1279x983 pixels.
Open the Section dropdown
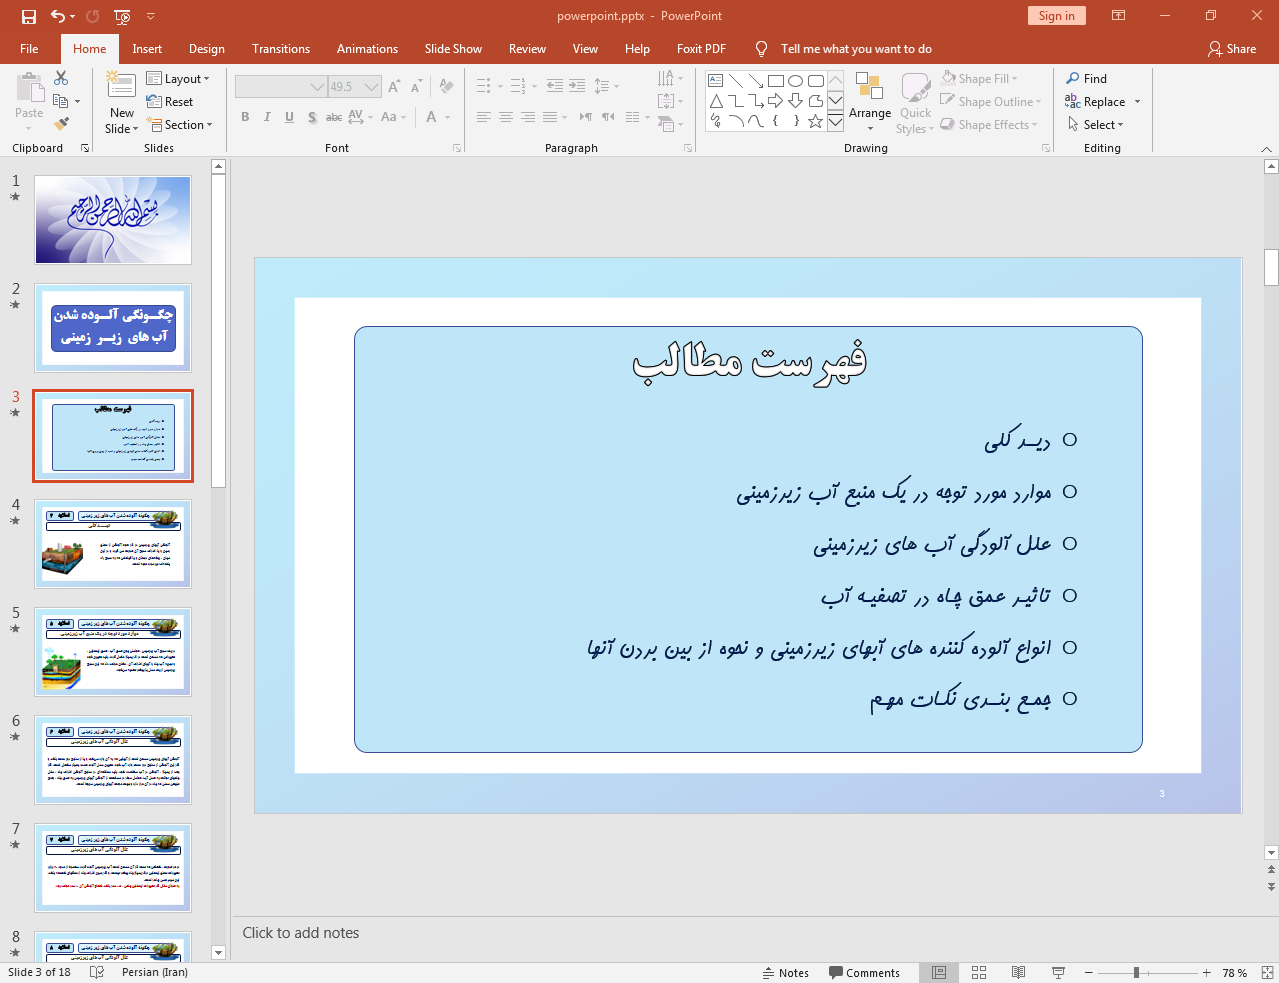[180, 124]
